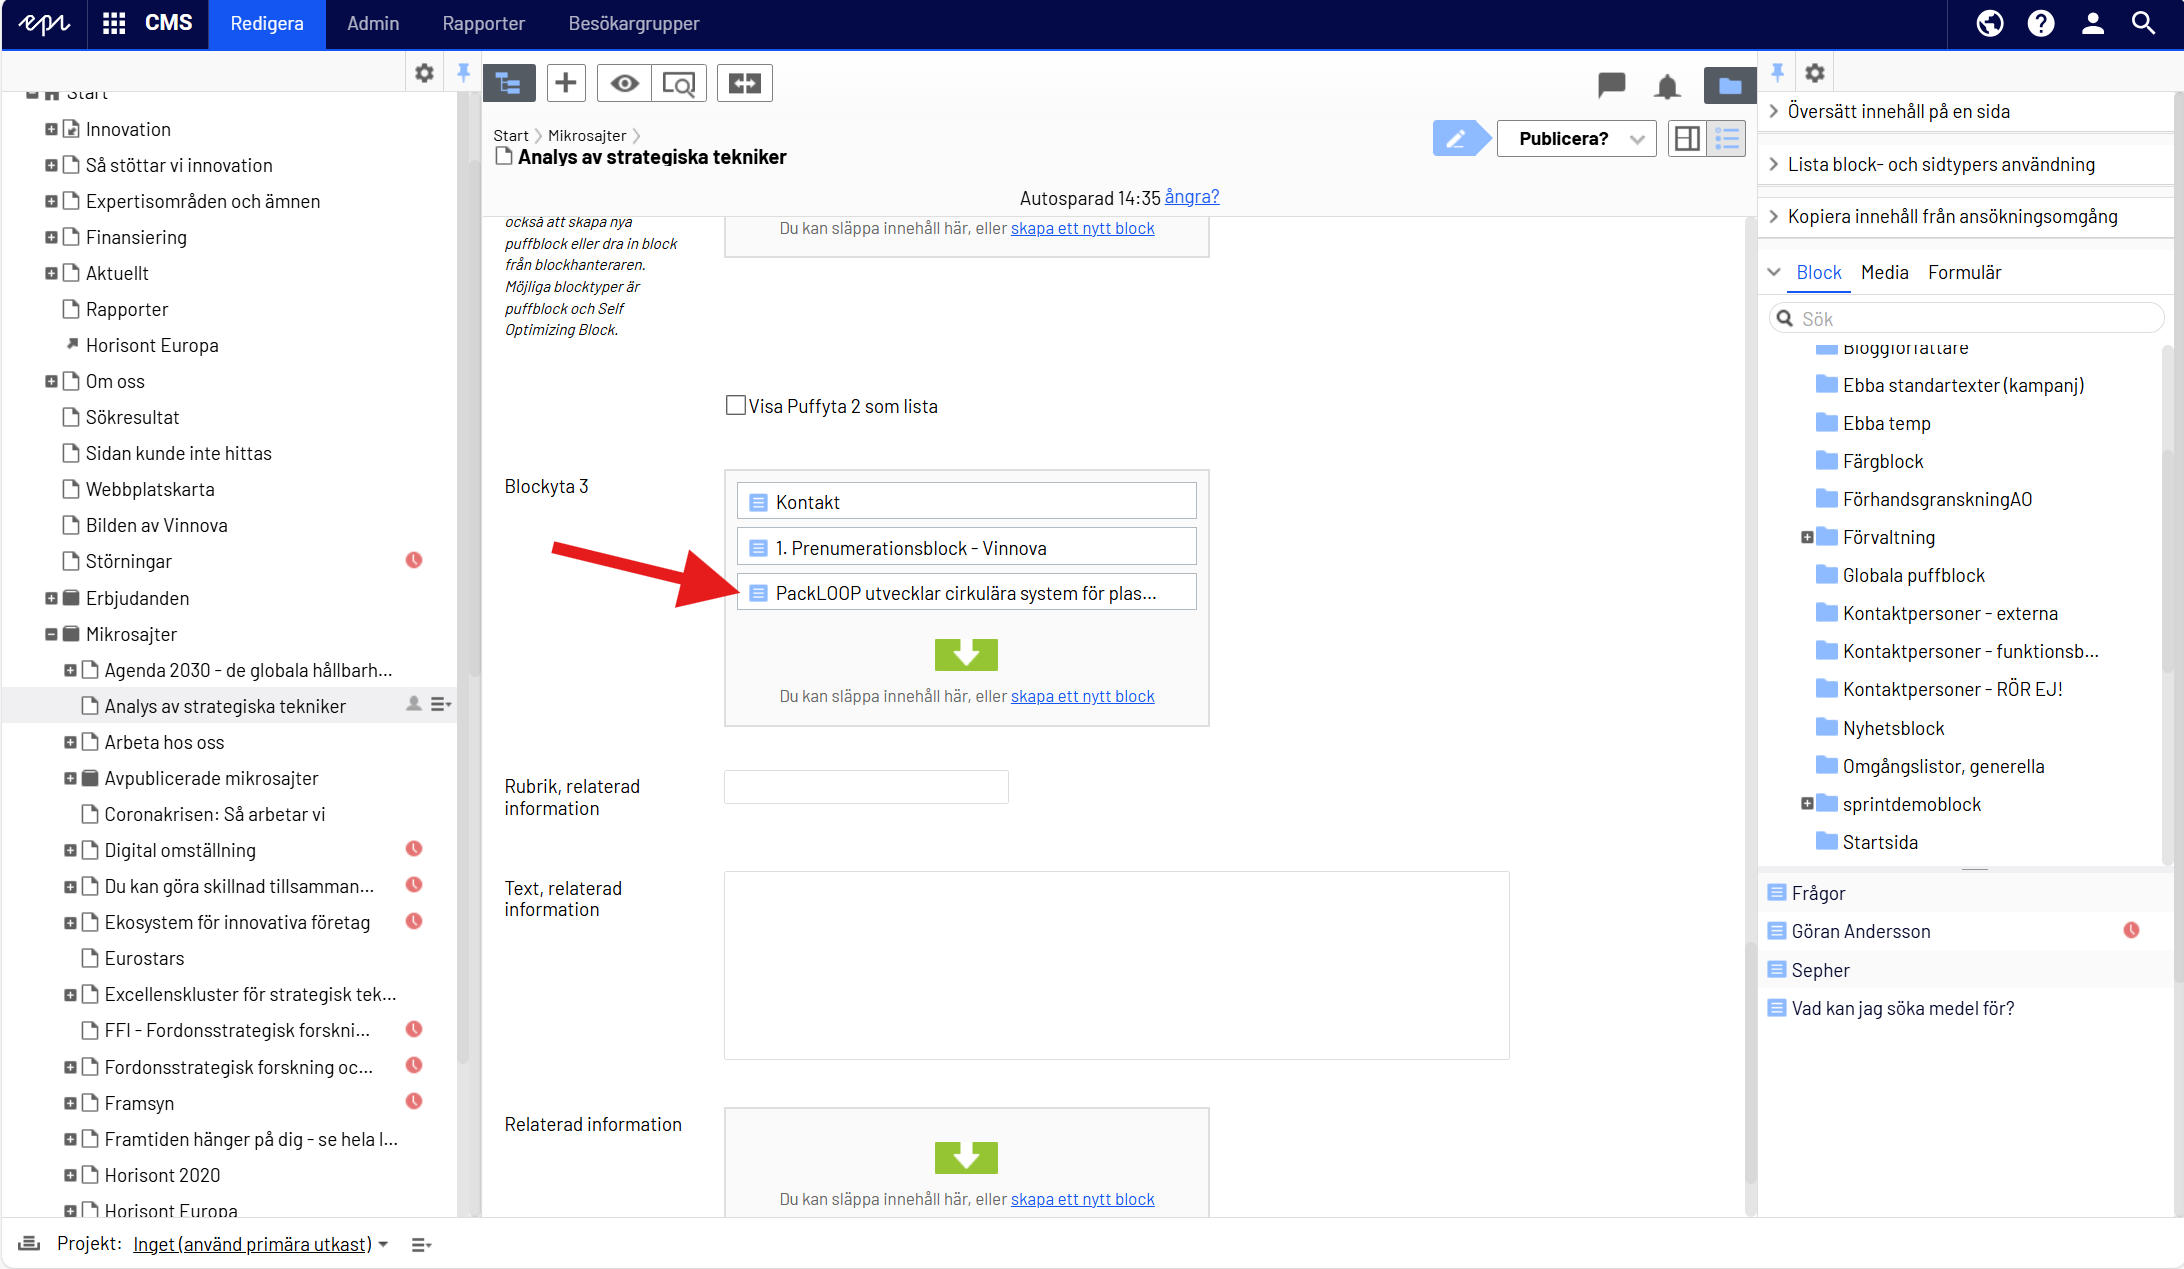The height and width of the screenshot is (1269, 2184).
Task: Select the Globala puffblock folder
Action: 1913,575
